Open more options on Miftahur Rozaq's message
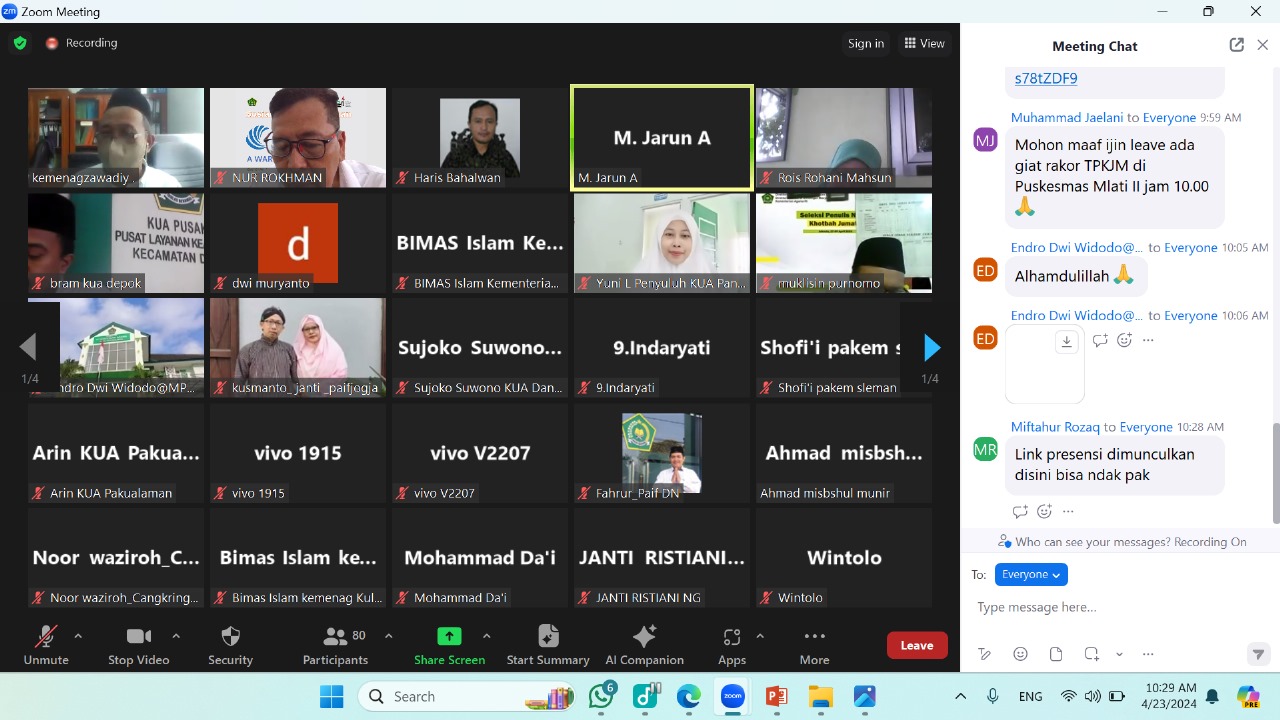The width and height of the screenshot is (1280, 720). (x=1068, y=511)
